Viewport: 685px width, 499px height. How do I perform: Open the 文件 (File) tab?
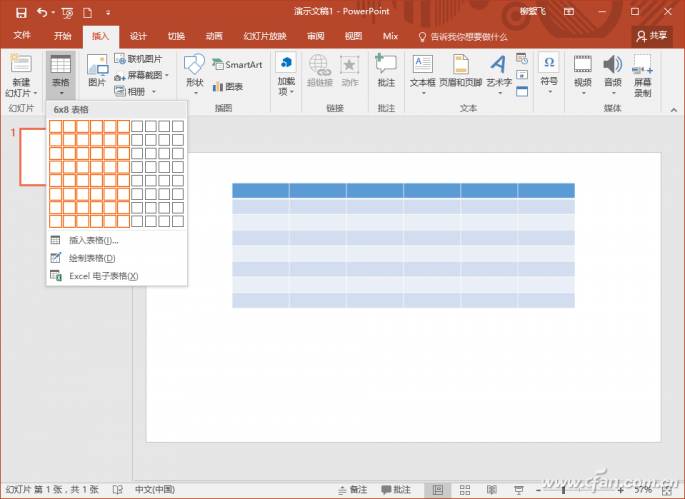[22, 36]
